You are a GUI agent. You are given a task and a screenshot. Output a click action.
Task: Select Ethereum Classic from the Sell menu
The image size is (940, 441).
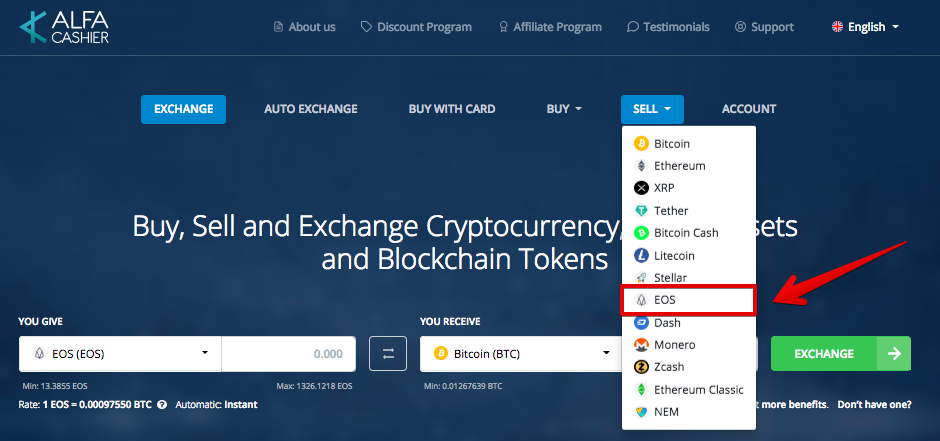pos(689,389)
